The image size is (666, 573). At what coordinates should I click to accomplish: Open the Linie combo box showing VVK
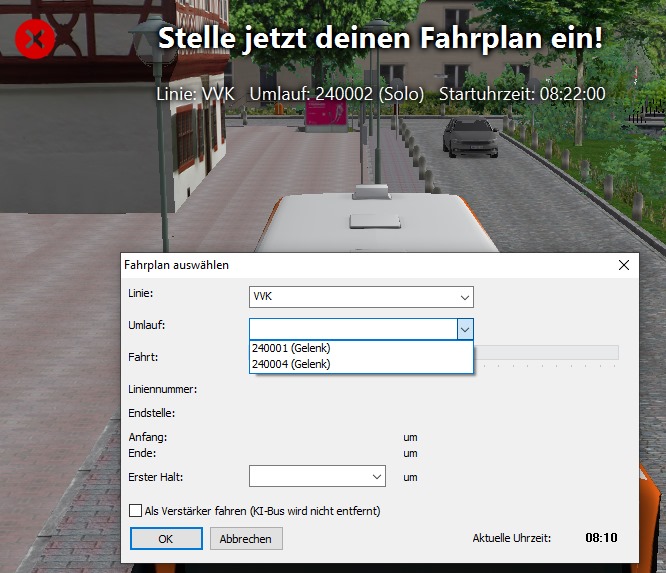pyautogui.click(x=361, y=297)
